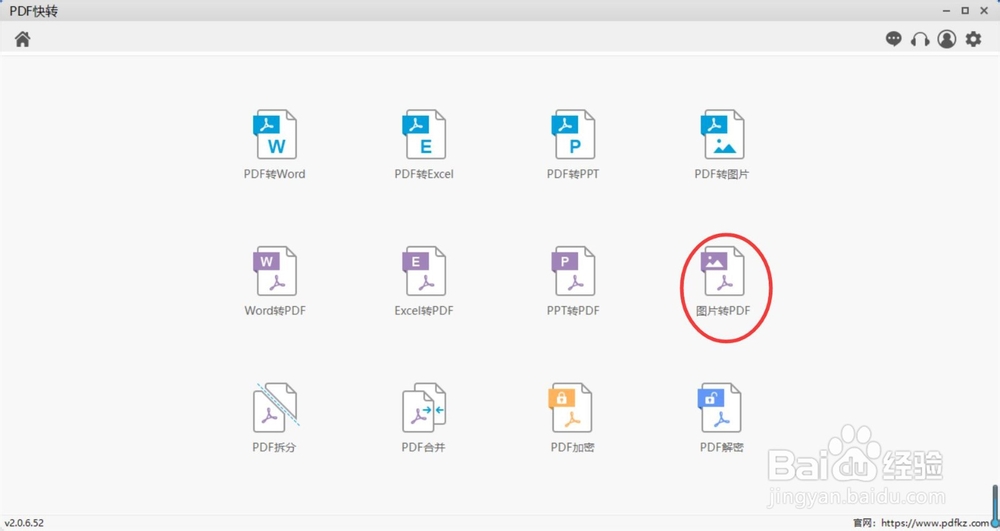
Task: Open the Excel转PDF converter
Action: coord(424,281)
